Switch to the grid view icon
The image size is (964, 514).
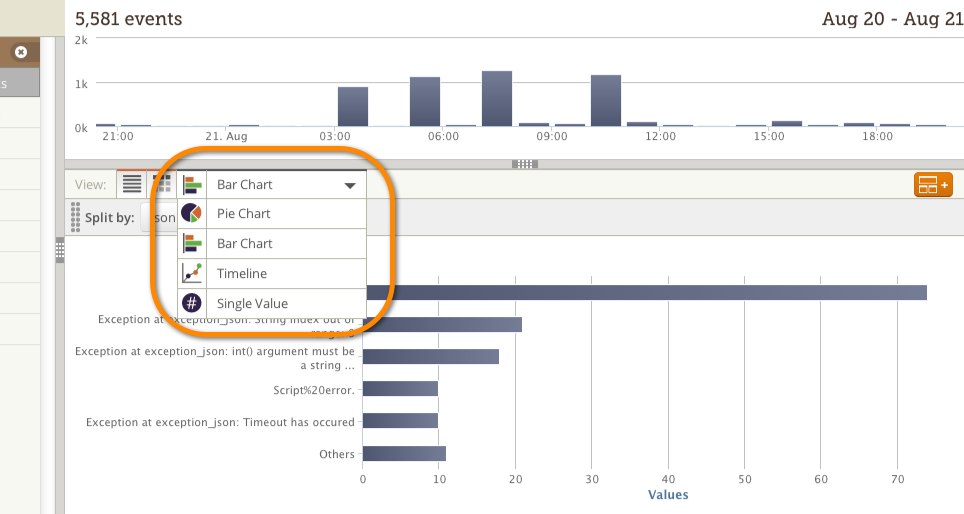[x=162, y=184]
